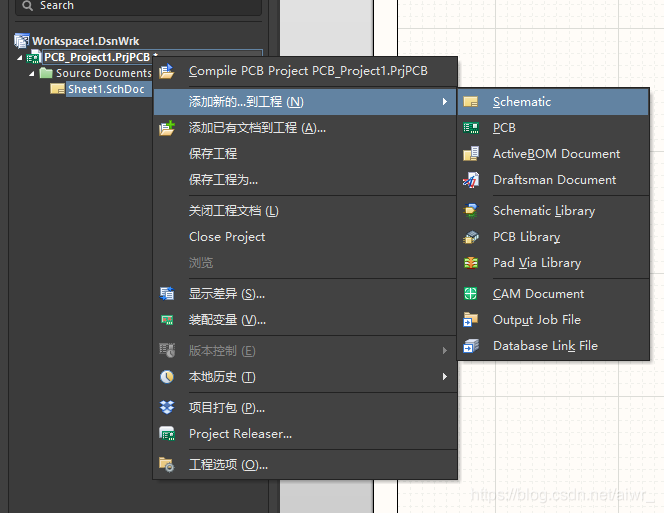Click the Sheet1.SchDoc schematic file icon
This screenshot has width=664, height=513.
point(57,89)
